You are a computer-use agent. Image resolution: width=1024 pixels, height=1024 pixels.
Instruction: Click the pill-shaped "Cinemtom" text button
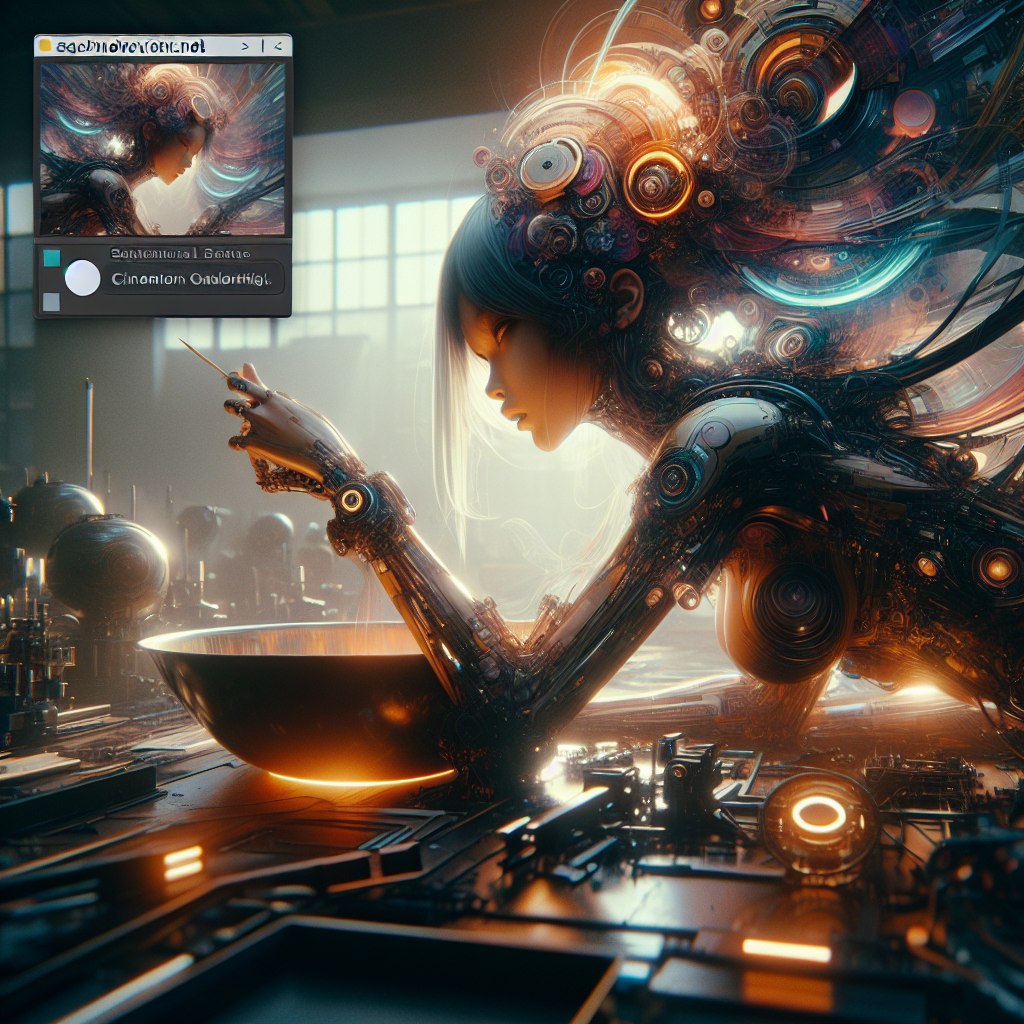pyautogui.click(x=190, y=279)
